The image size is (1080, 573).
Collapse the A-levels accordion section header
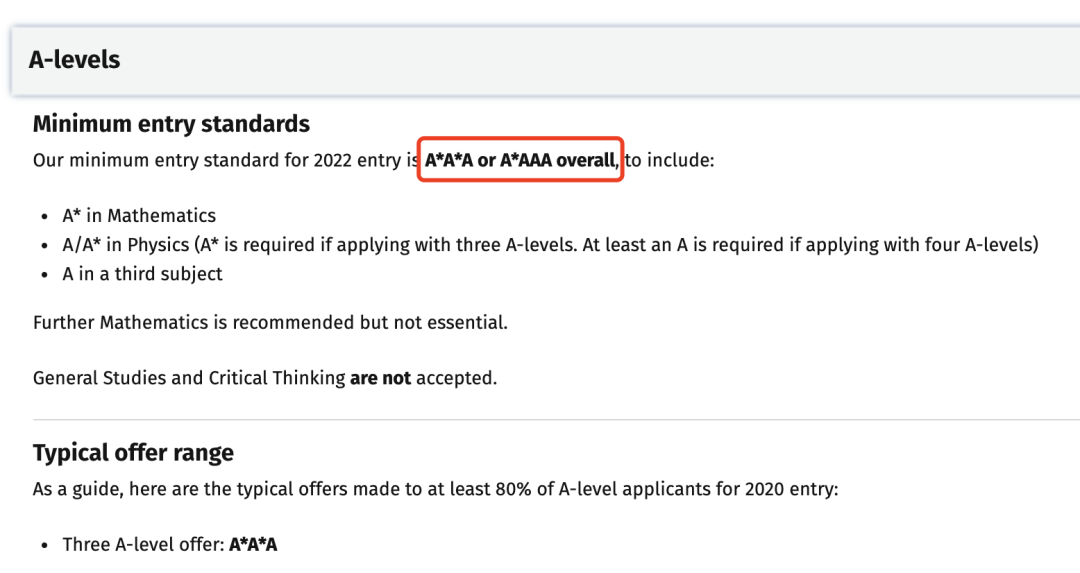click(545, 60)
